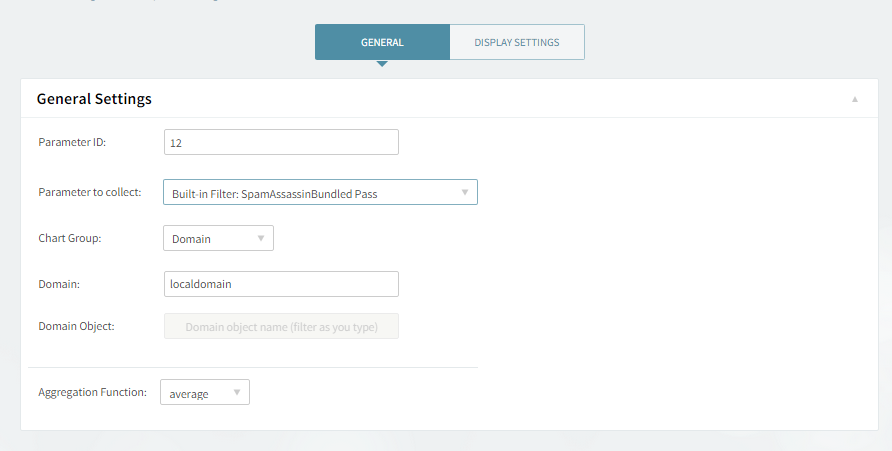Click the Aggregation Function label
This screenshot has width=892, height=451.
click(92, 392)
